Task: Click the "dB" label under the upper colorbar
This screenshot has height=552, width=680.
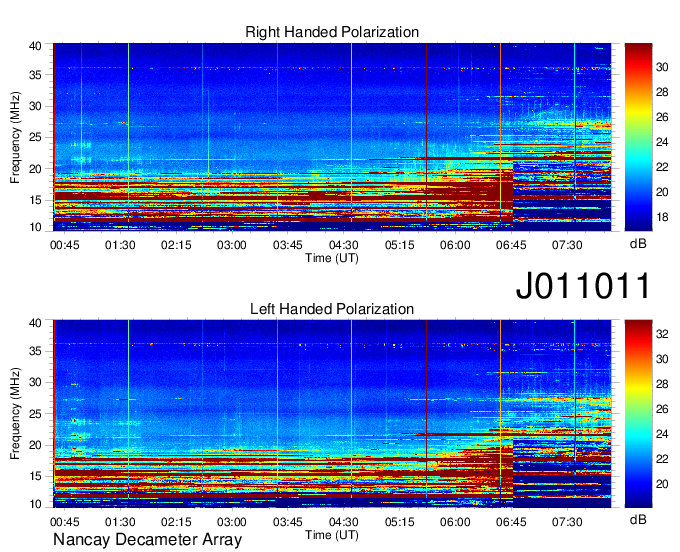Action: click(638, 244)
